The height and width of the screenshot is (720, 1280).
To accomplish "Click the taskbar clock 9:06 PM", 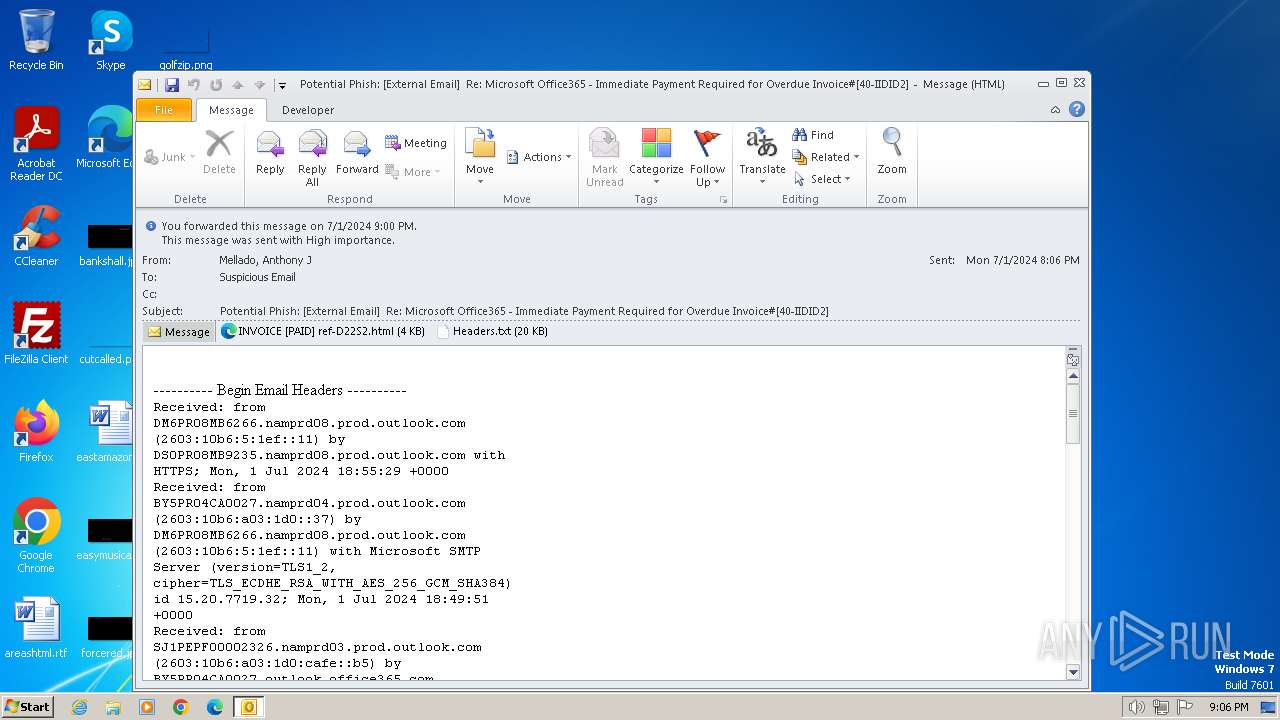I will (x=1228, y=707).
